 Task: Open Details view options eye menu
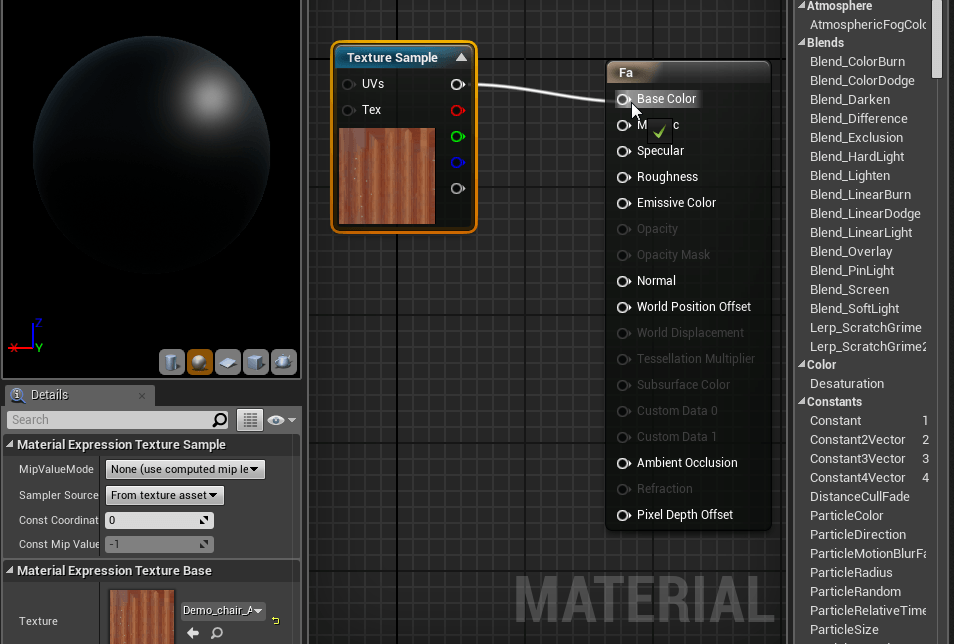coord(281,420)
